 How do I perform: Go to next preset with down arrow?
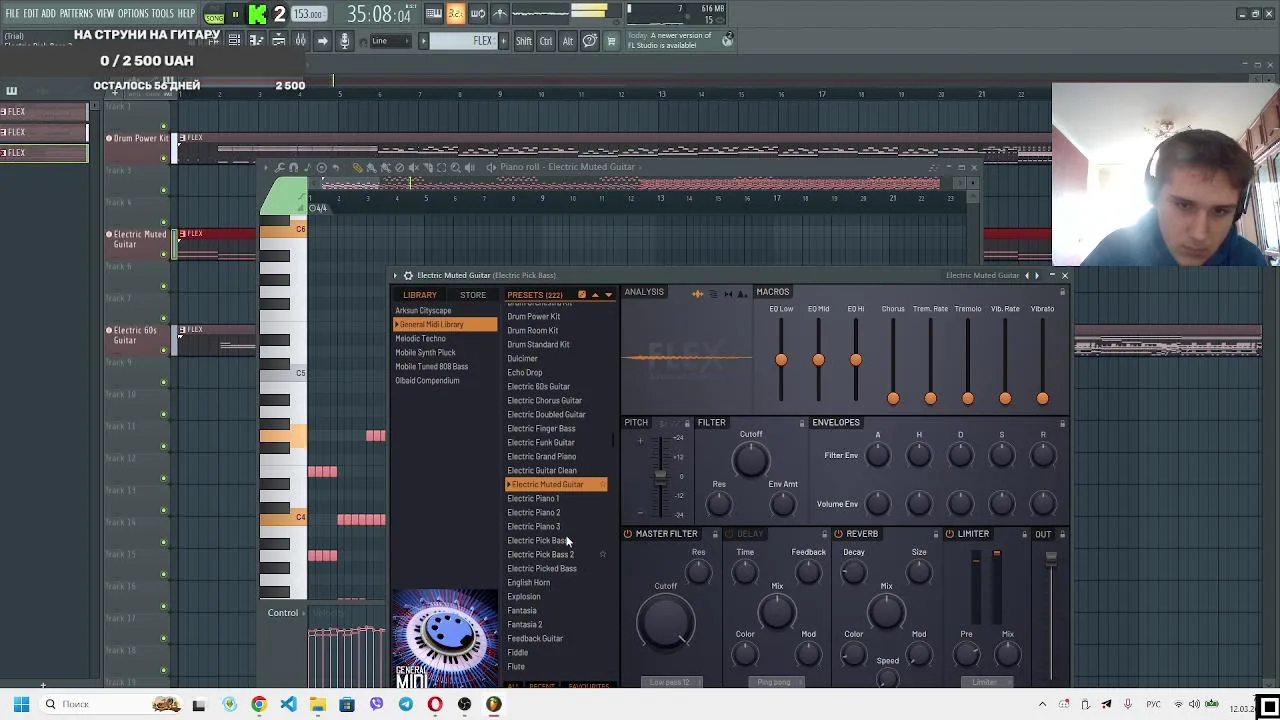[608, 295]
